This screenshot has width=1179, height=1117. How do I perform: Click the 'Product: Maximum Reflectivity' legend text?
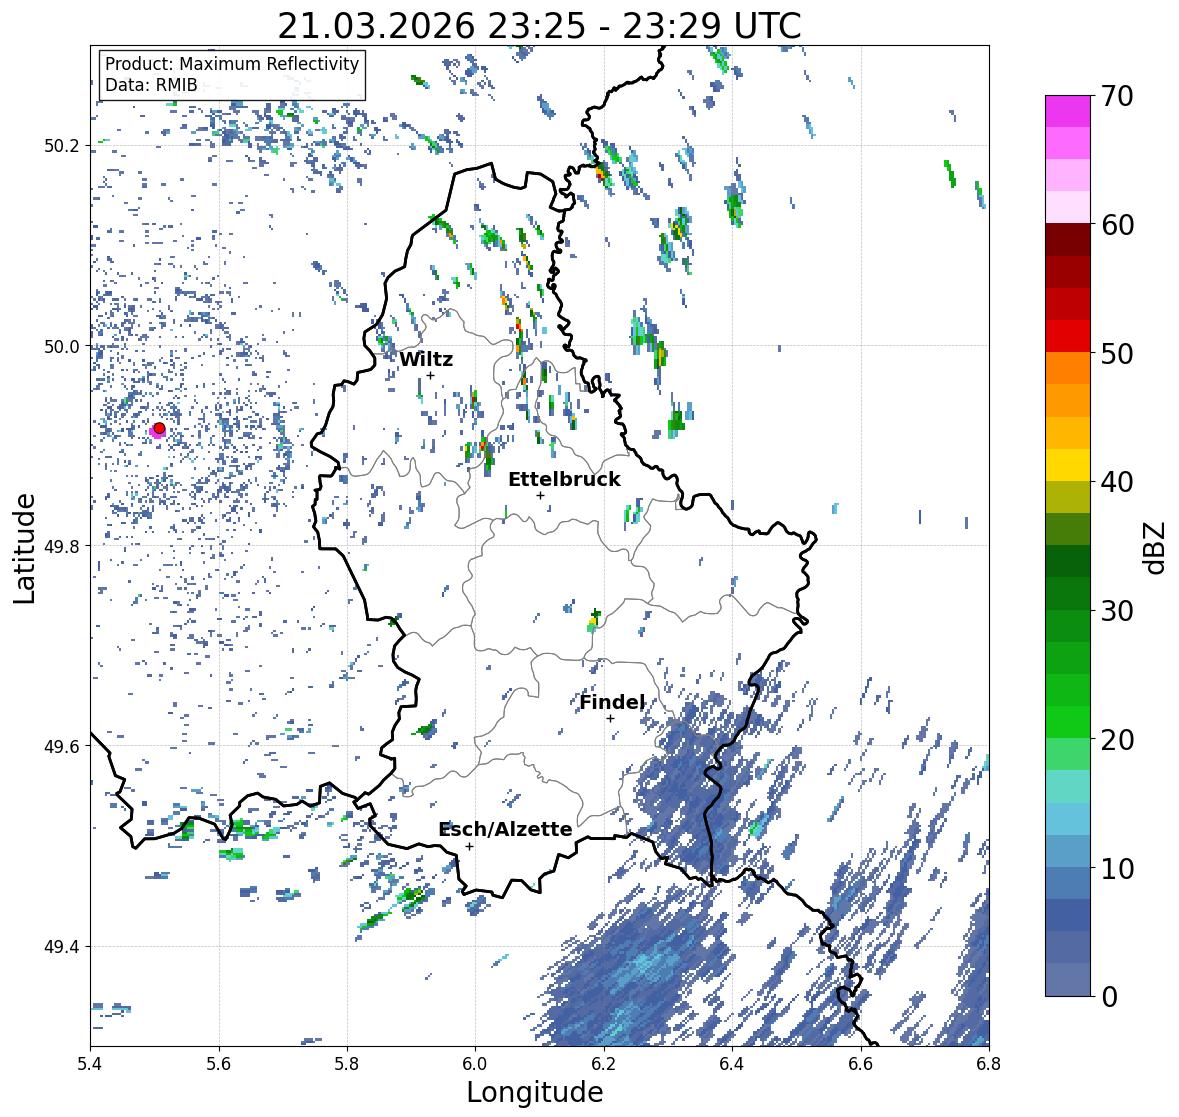tap(232, 64)
